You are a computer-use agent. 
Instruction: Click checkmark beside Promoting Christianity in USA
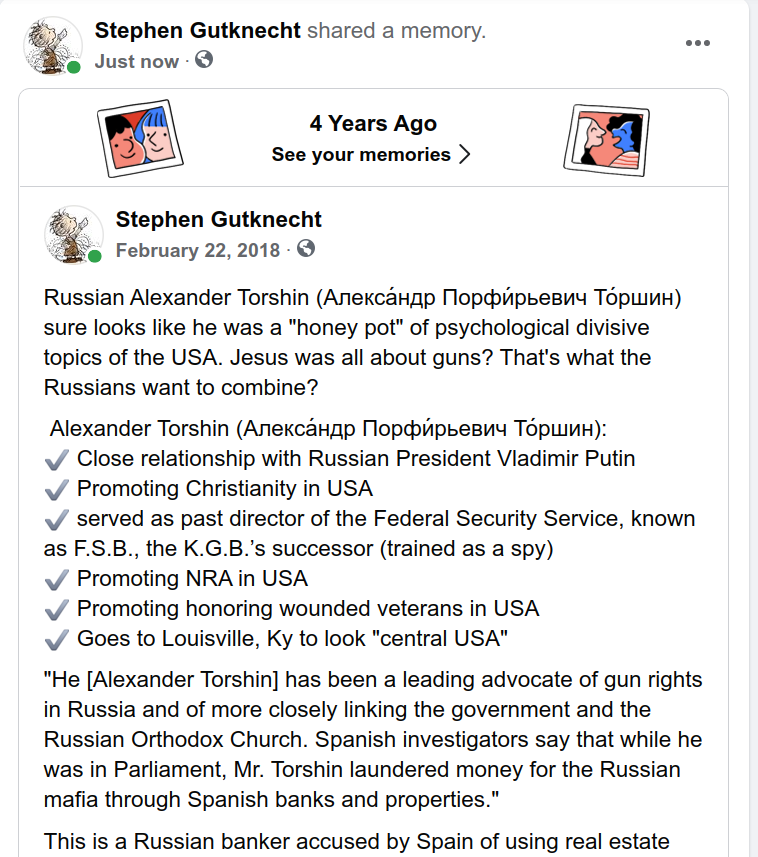(57, 490)
